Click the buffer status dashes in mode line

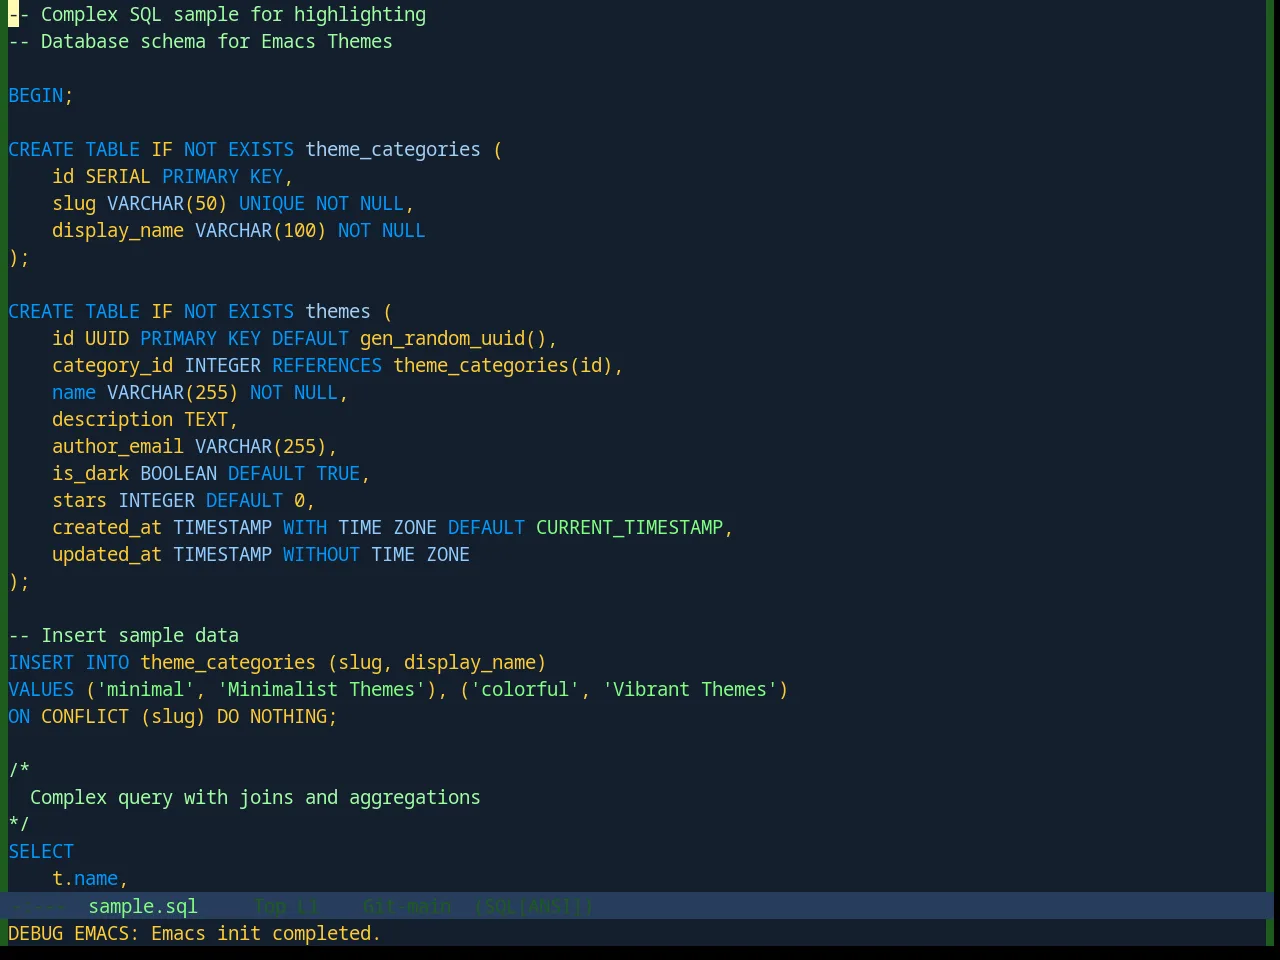(36, 906)
